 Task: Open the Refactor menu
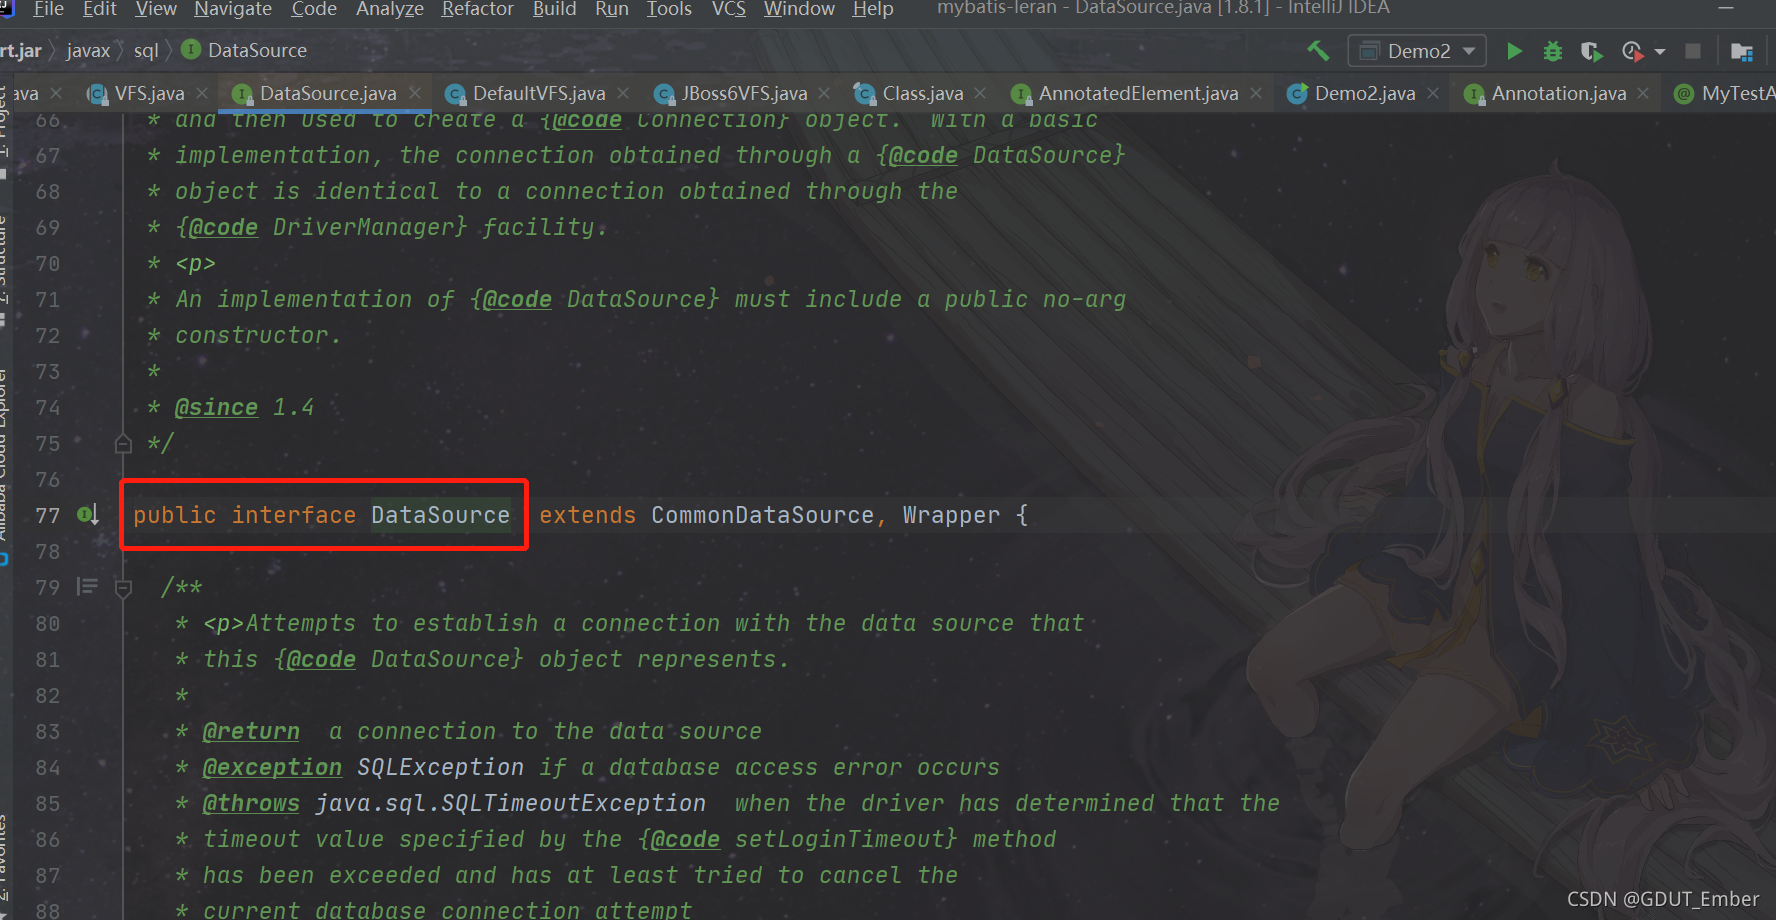pyautogui.click(x=478, y=9)
